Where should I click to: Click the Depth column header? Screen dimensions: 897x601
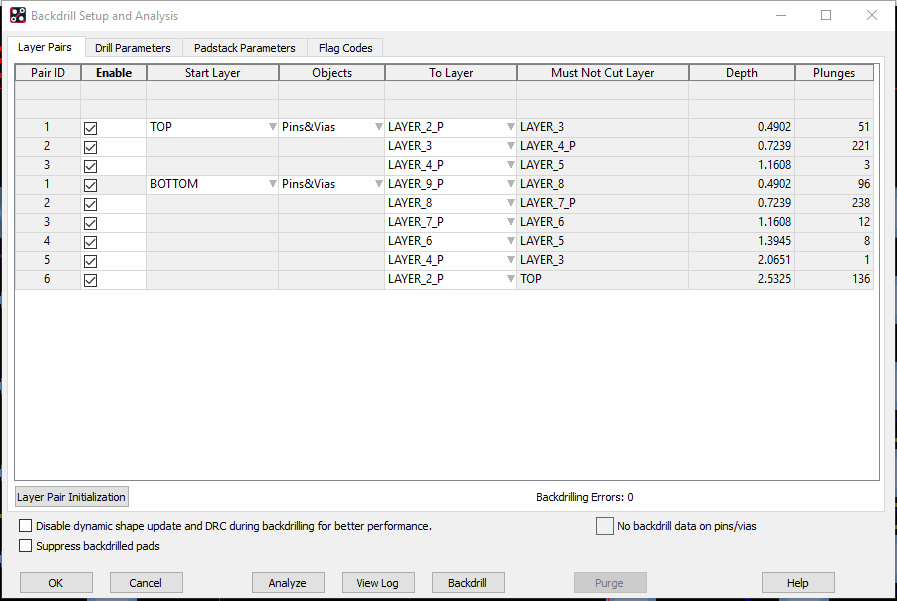click(741, 73)
